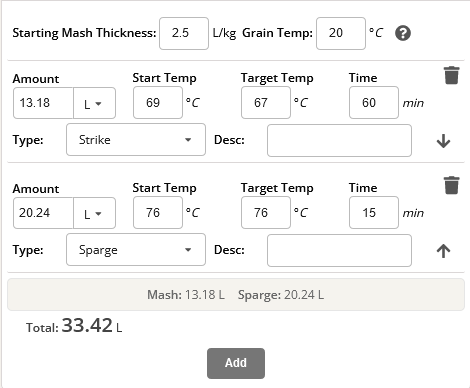Move Sparge step up with arrow
Viewport: 470px width, 388px height.
[443, 251]
